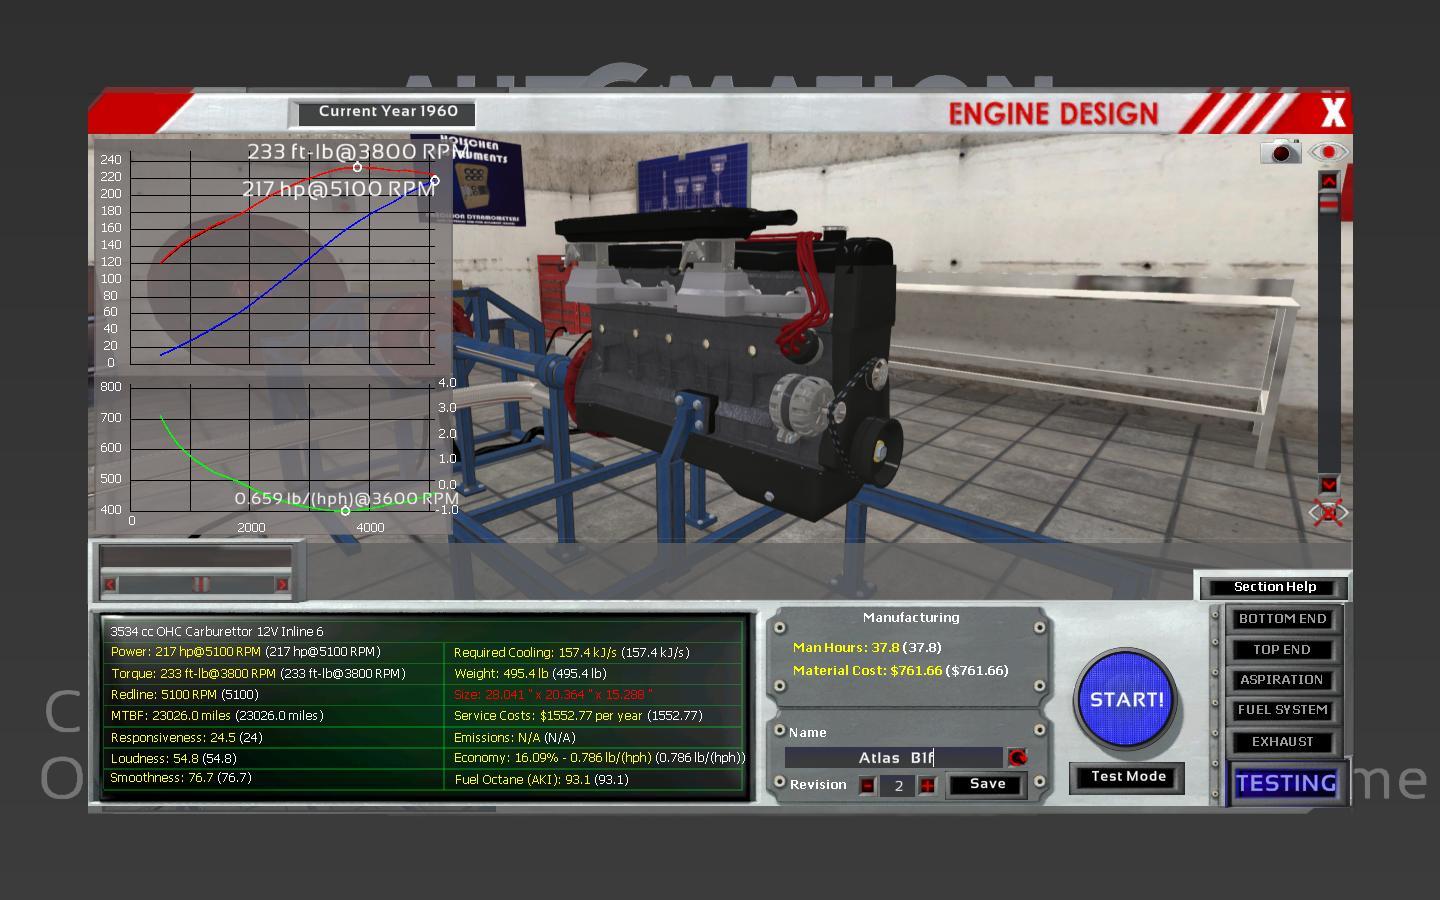Close the Engine Design window
Image resolution: width=1440 pixels, height=900 pixels.
click(1333, 113)
